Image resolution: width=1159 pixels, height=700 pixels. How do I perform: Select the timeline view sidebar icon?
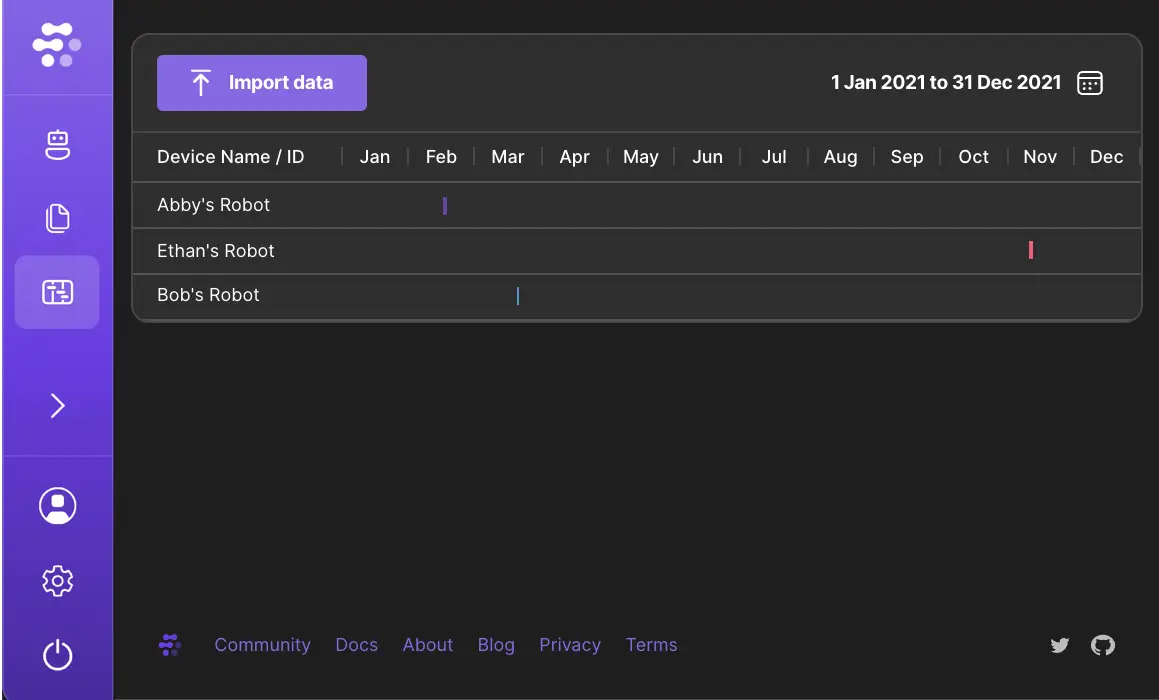[57, 292]
